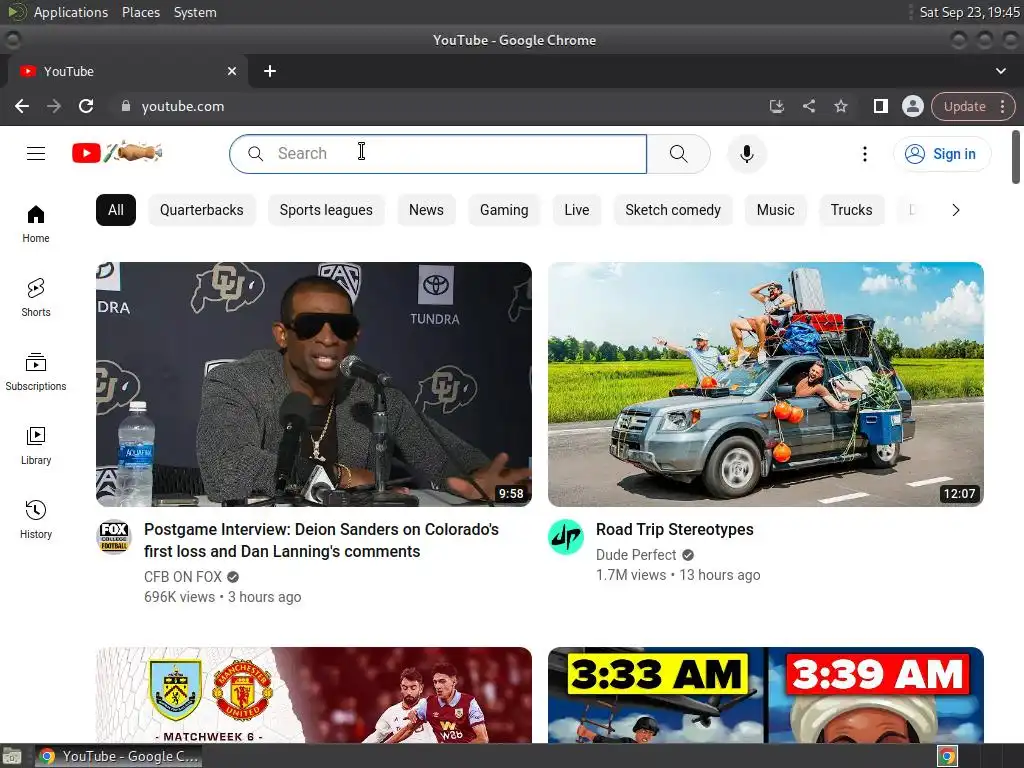Click the page vertical scrollbar
This screenshot has height=768, width=1024.
point(1016,157)
